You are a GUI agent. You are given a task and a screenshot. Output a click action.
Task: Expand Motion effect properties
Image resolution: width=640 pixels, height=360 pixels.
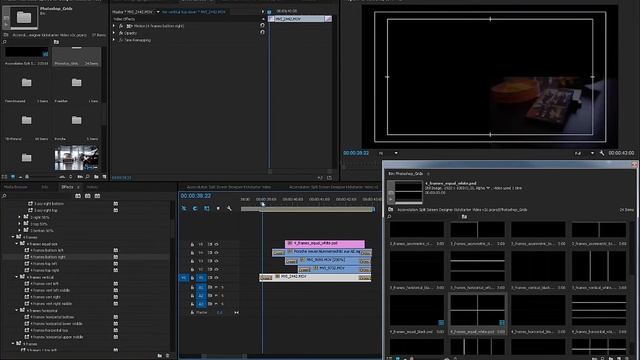pos(114,26)
